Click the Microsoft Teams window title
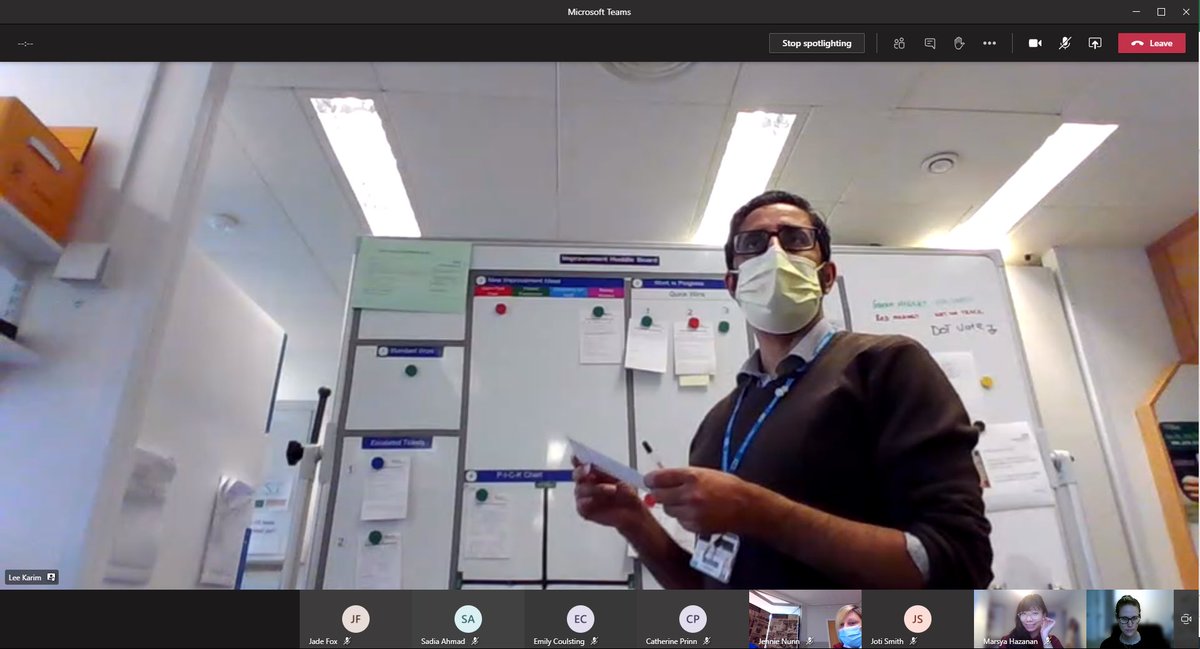Viewport: 1200px width, 649px height. click(x=599, y=12)
